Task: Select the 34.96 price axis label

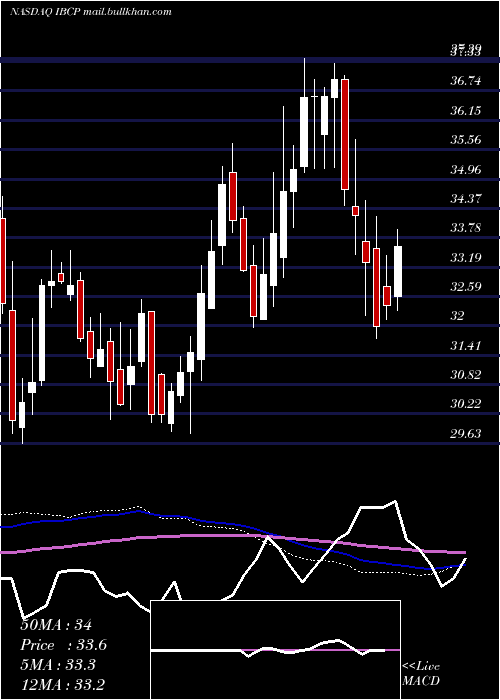Action: point(466,169)
